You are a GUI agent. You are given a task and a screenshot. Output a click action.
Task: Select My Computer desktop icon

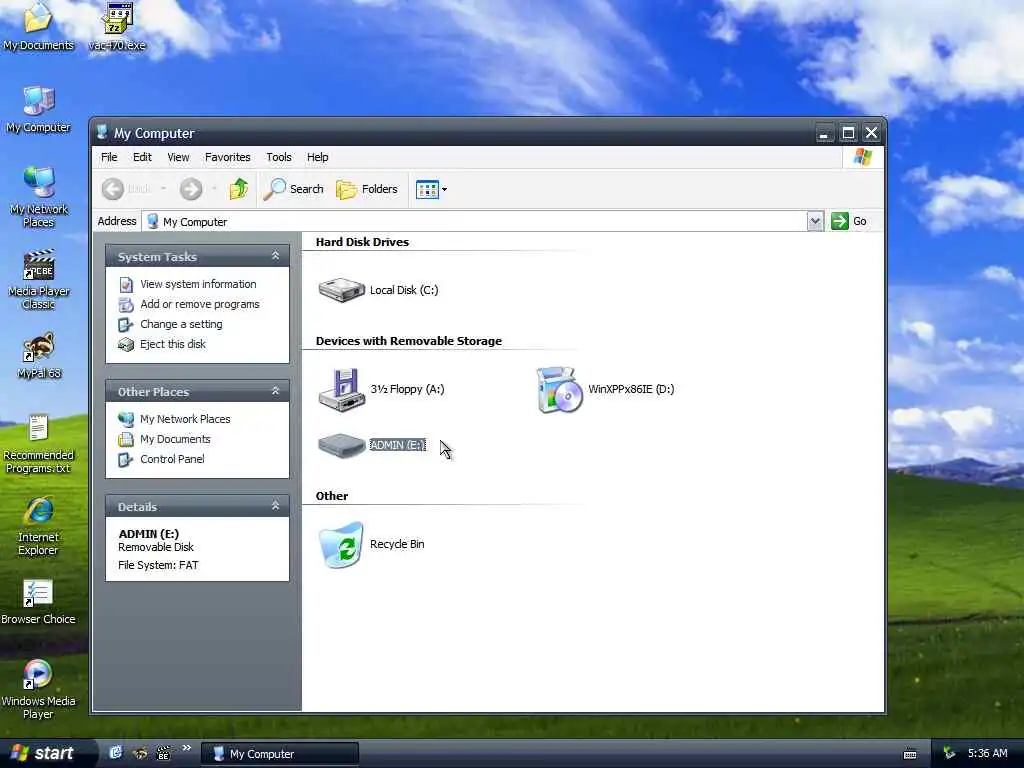tap(39, 110)
